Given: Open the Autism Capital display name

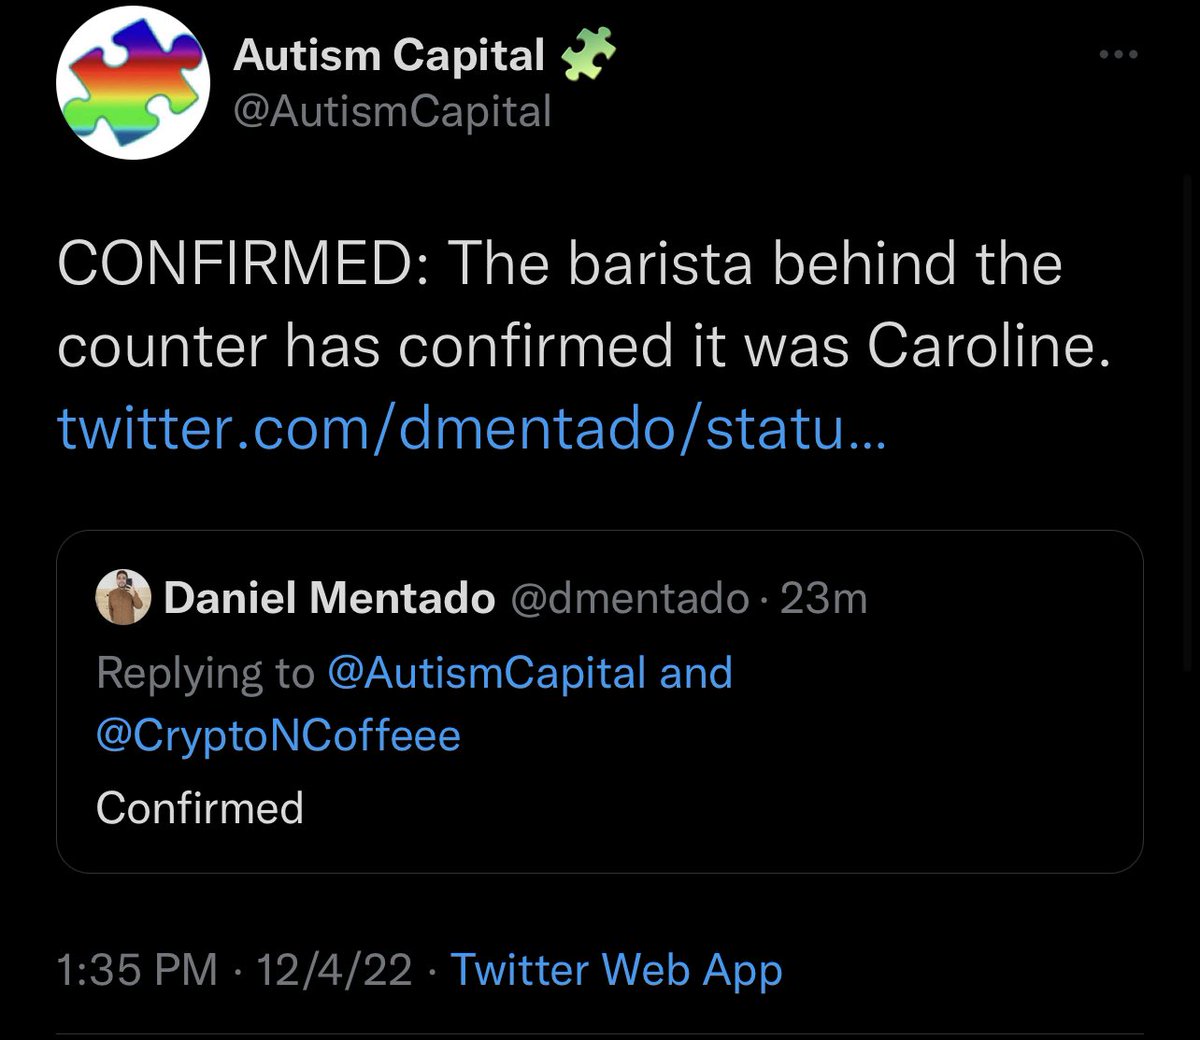Looking at the screenshot, I should (389, 56).
